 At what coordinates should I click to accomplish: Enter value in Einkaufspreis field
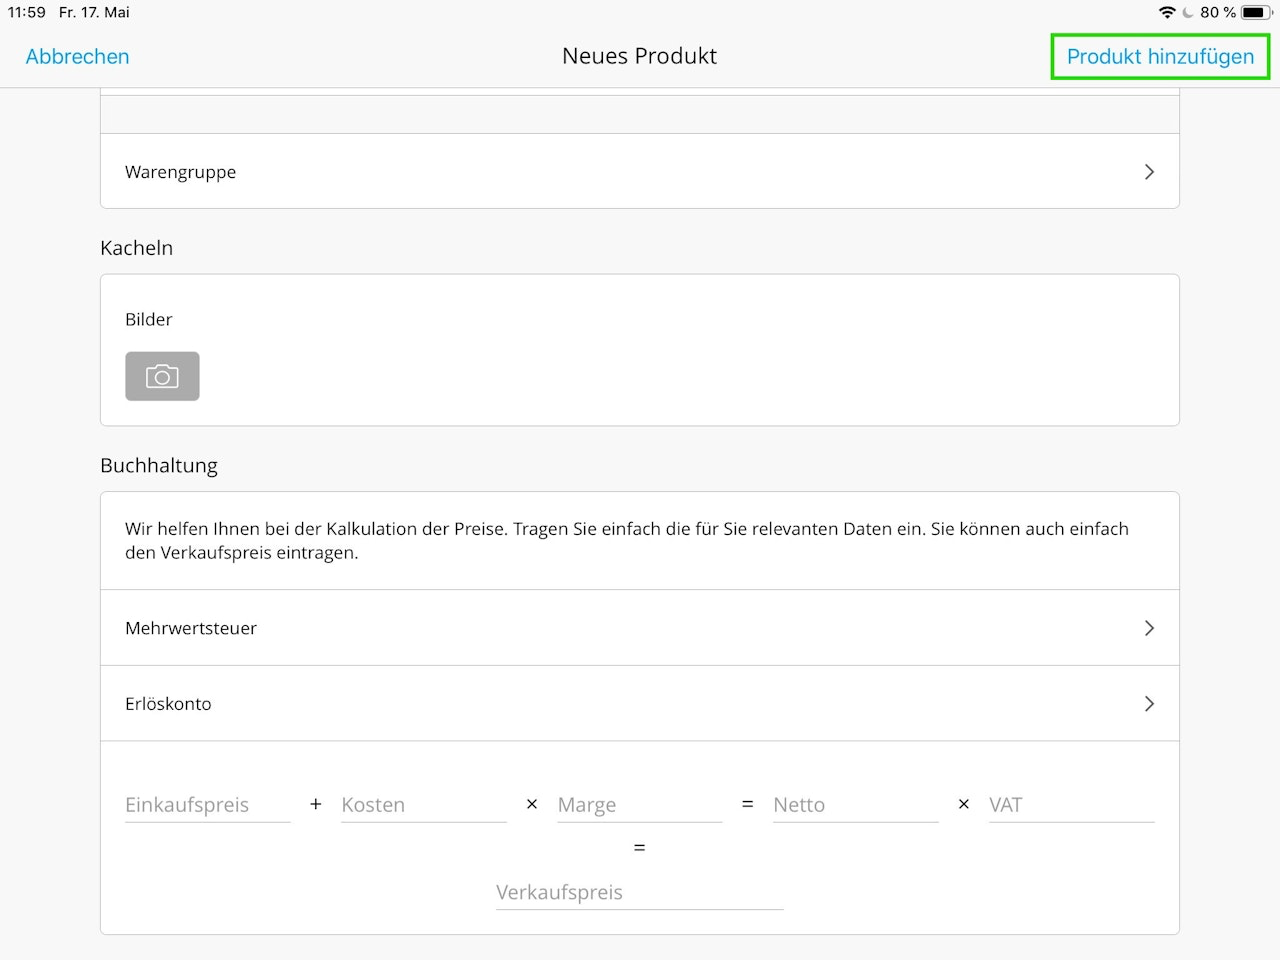coord(207,805)
